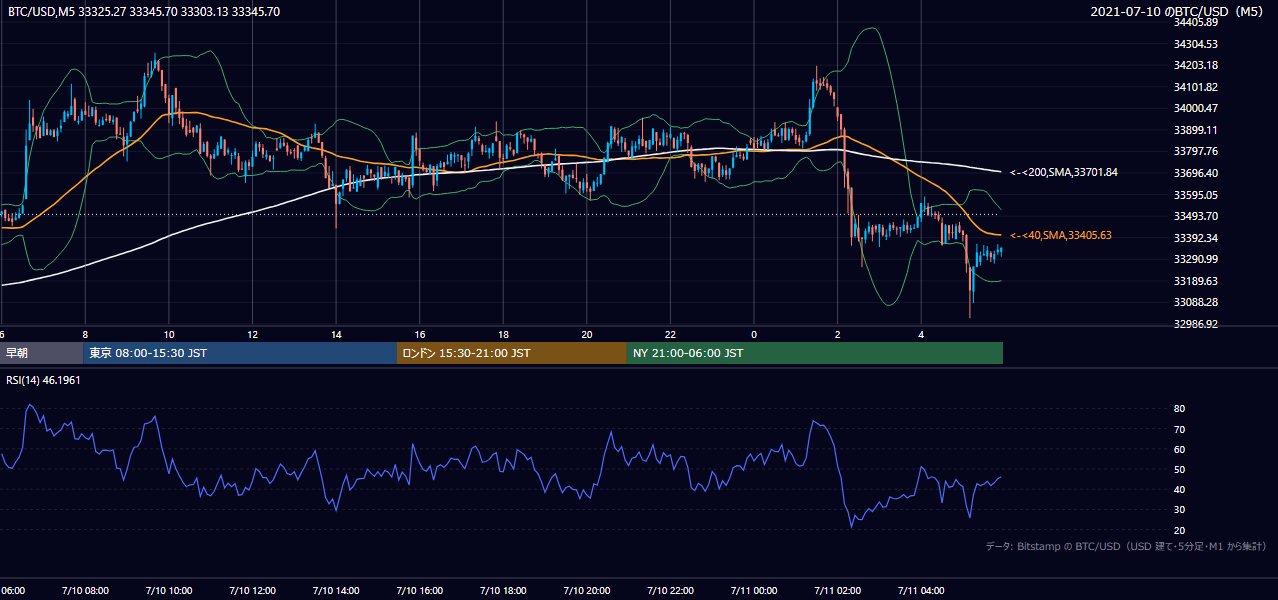Click price axis label 33797.76

tap(1196, 151)
